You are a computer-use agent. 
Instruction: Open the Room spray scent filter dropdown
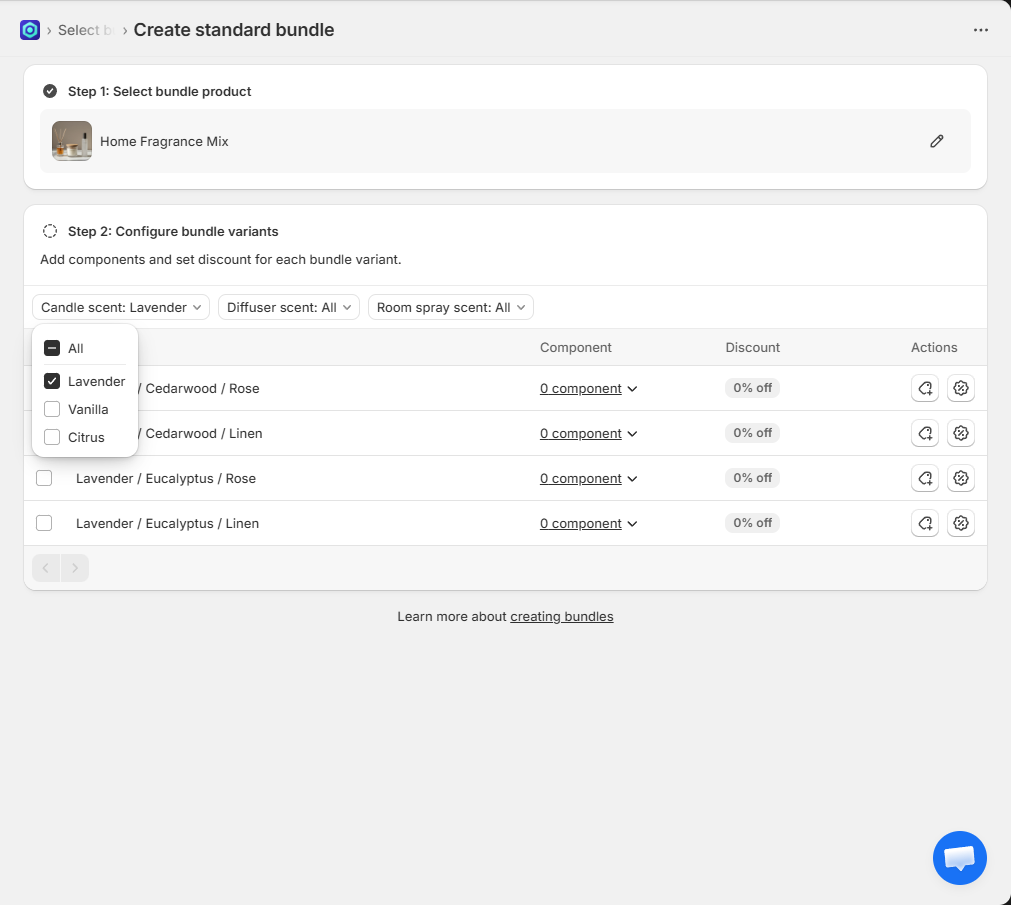[450, 307]
